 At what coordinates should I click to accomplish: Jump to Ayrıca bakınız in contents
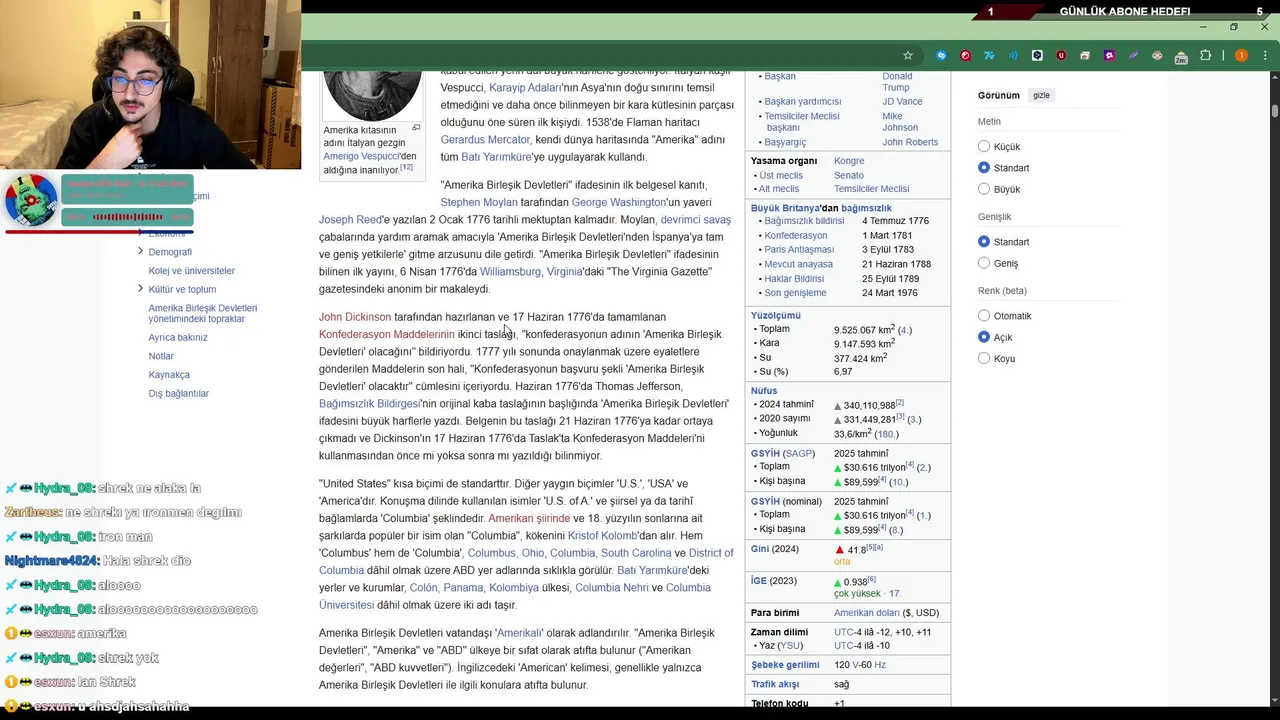[178, 338]
